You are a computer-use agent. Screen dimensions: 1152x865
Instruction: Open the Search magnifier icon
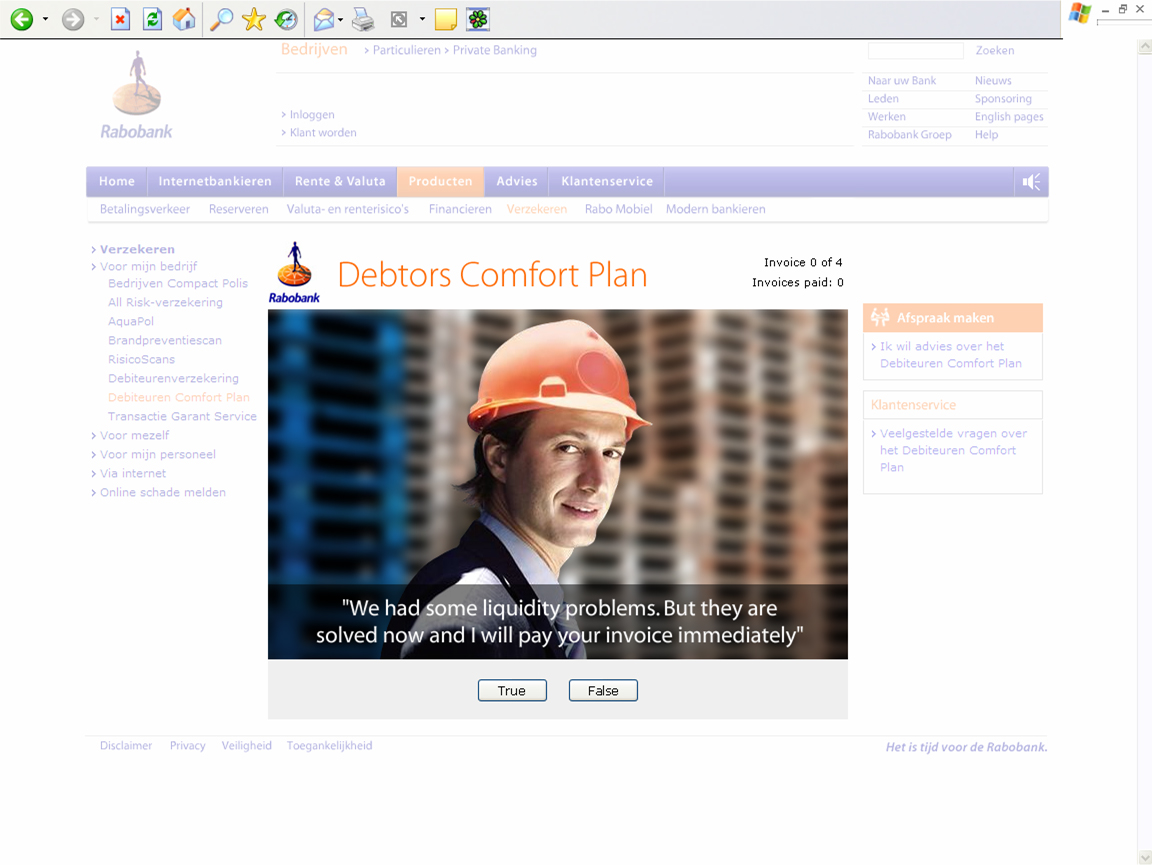pos(221,19)
